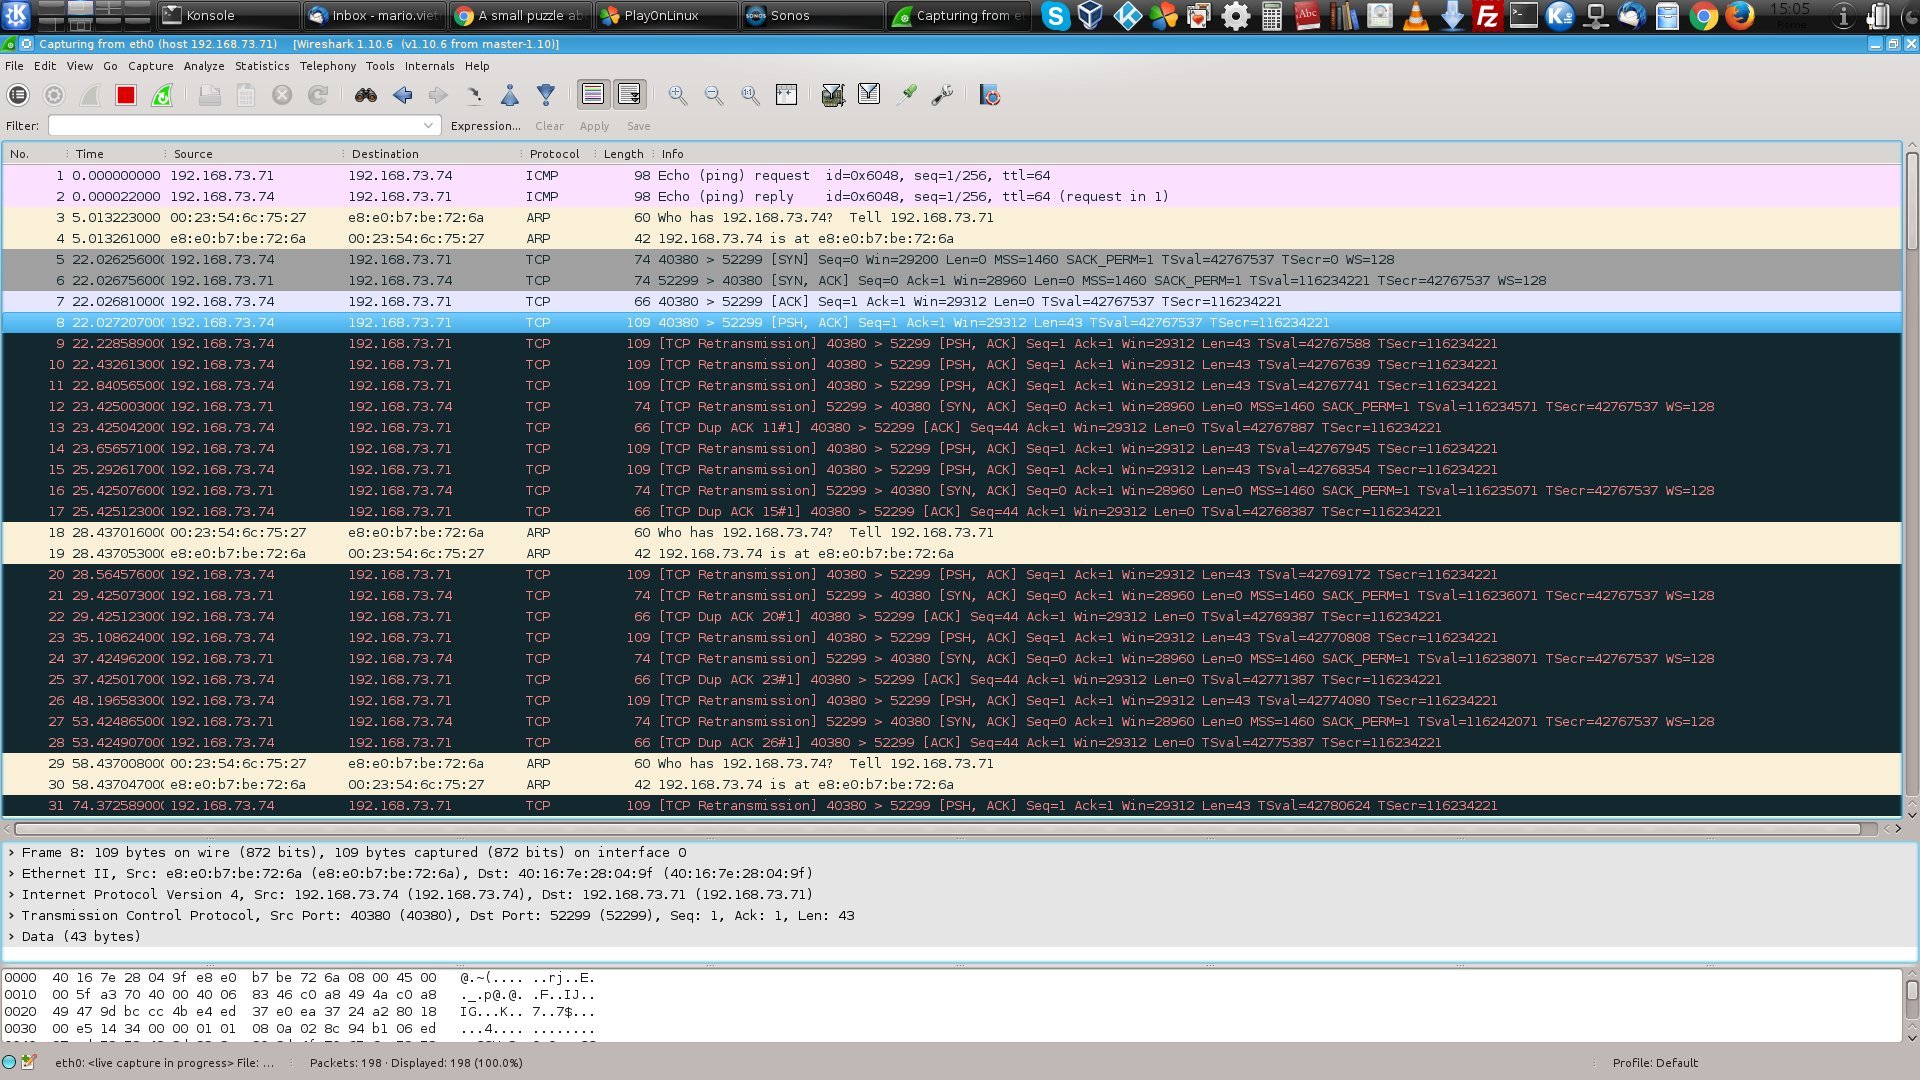The height and width of the screenshot is (1080, 1920).
Task: Zoom in on packet text
Action: coord(678,95)
